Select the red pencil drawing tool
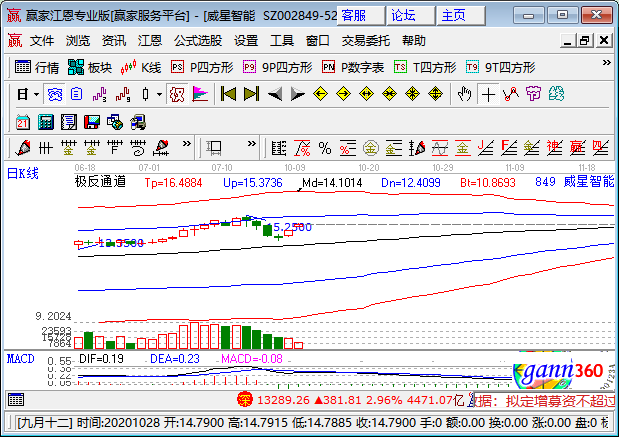619x437 pixels. 23,148
